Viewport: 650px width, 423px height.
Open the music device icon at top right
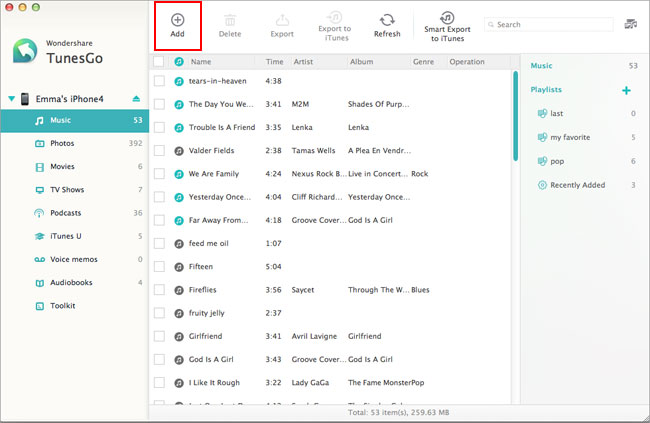pyautogui.click(x=631, y=24)
